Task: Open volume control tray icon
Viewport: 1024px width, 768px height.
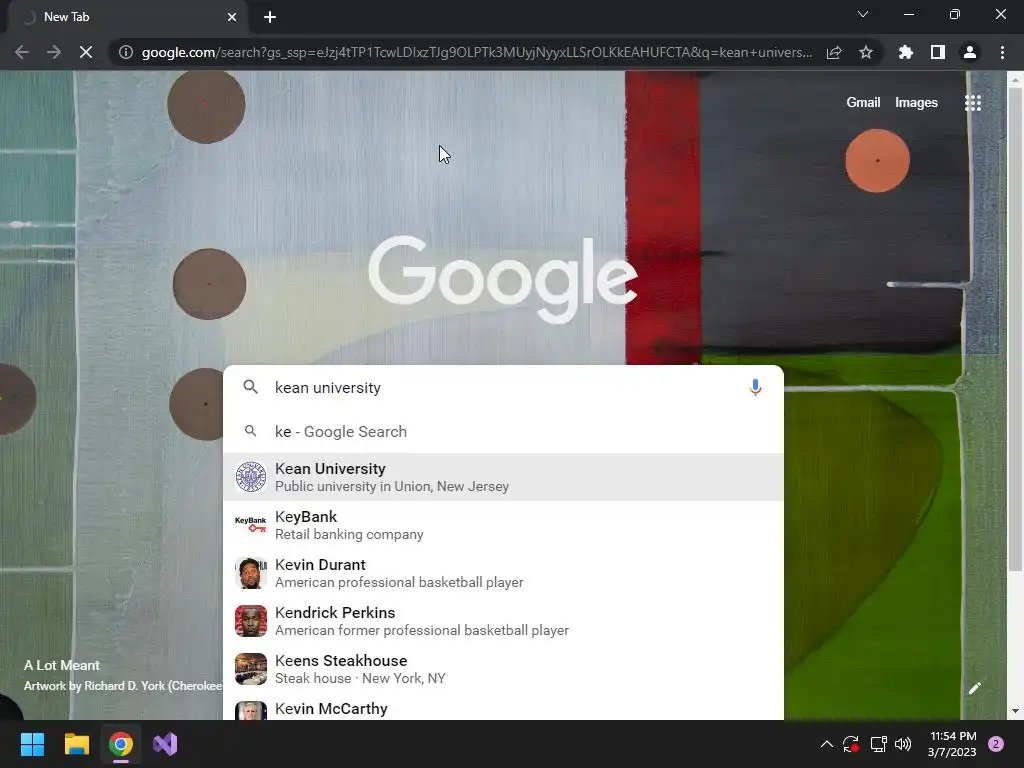Action: [903, 744]
